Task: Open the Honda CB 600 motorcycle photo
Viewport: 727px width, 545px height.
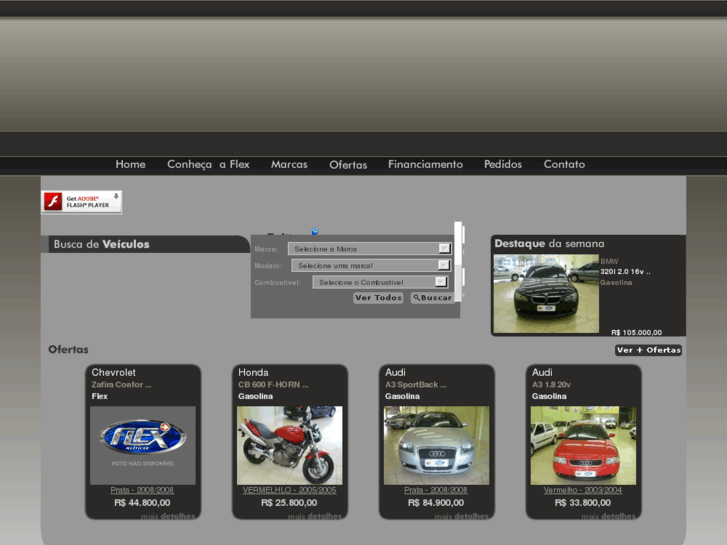Action: click(x=290, y=445)
